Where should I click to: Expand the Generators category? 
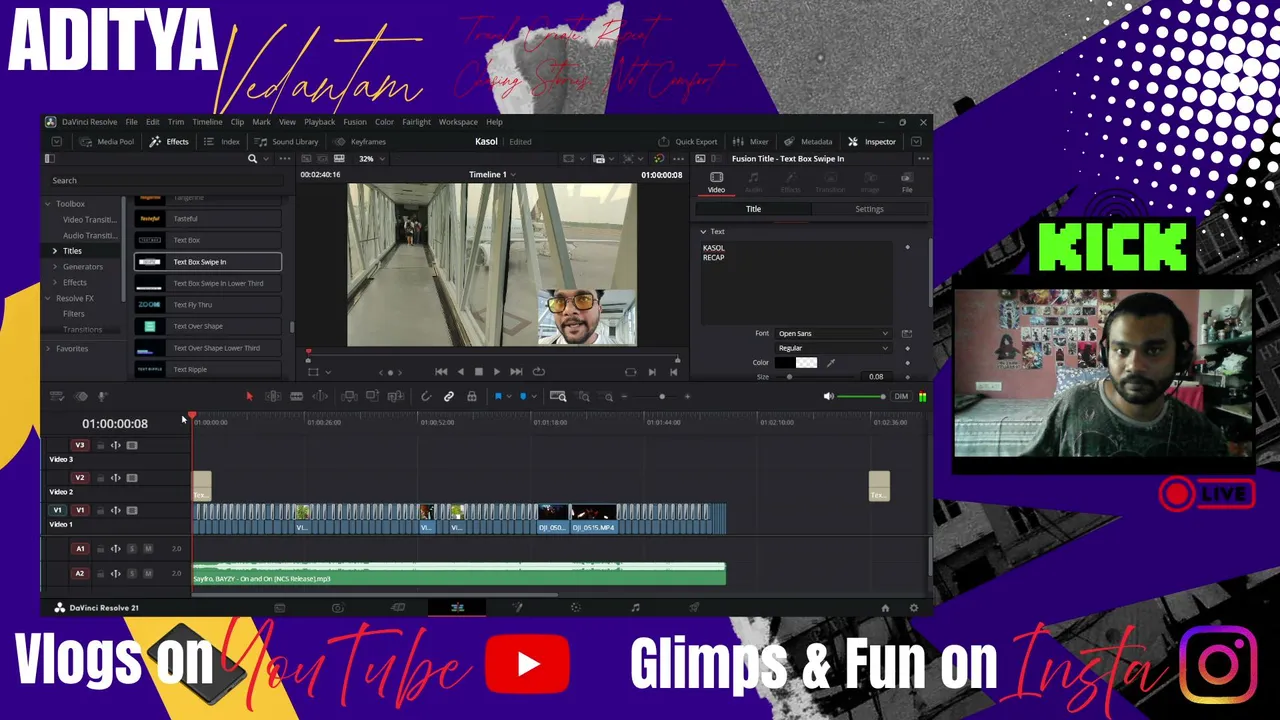[55, 267]
